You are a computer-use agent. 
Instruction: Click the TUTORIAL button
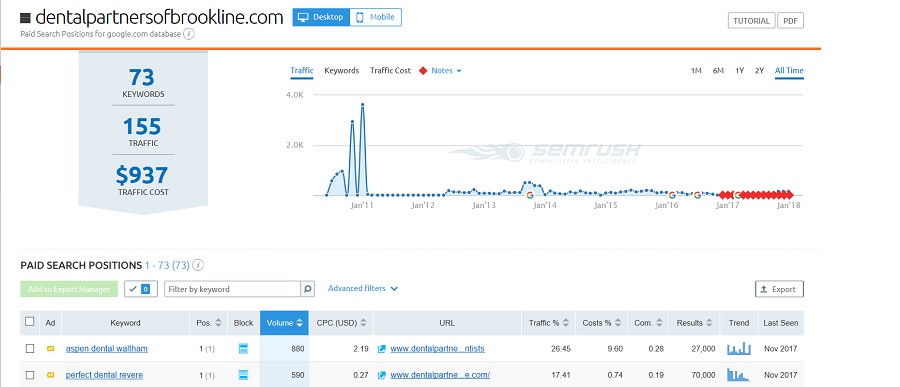751,21
